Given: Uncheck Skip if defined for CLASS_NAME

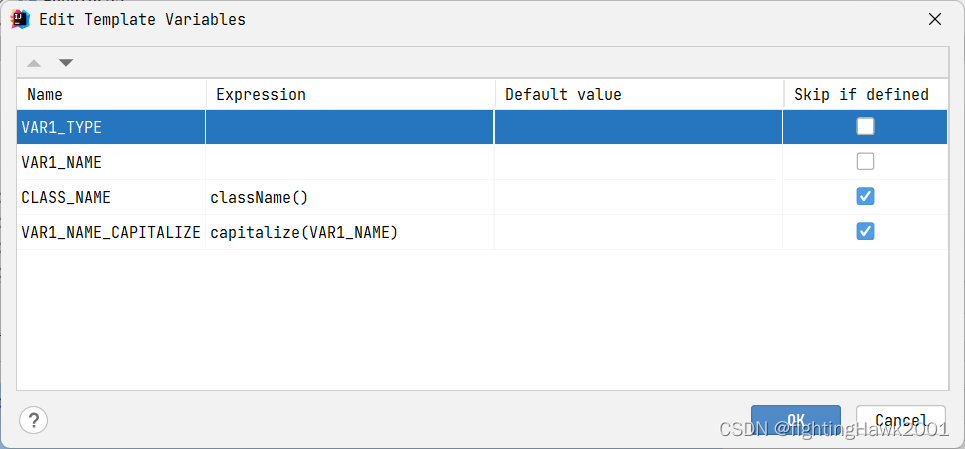Looking at the screenshot, I should tap(865, 197).
